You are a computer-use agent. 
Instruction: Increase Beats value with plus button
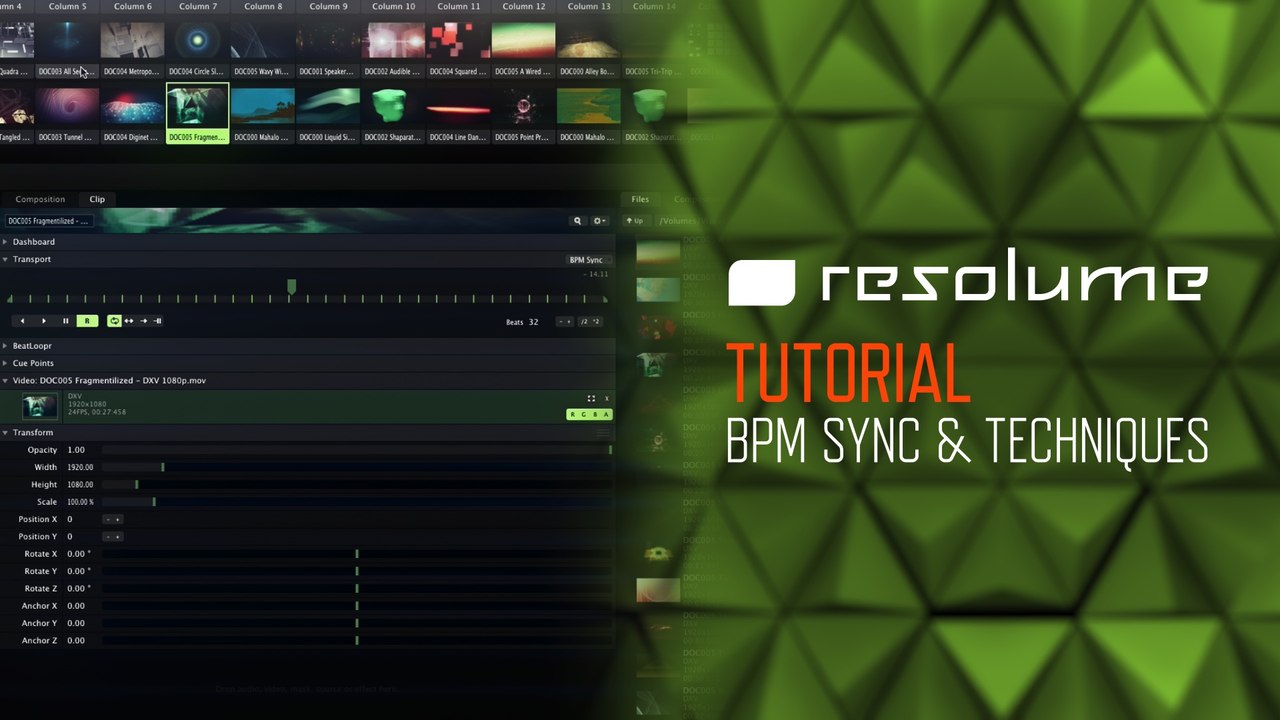click(x=569, y=322)
